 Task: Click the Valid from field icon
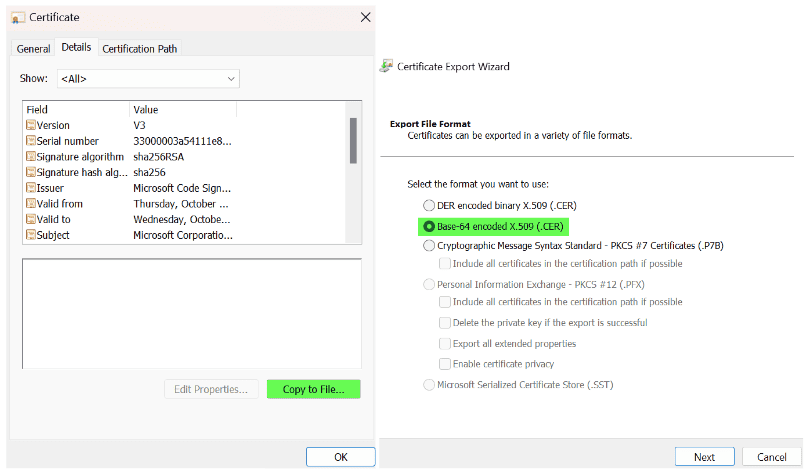pyautogui.click(x=31, y=204)
